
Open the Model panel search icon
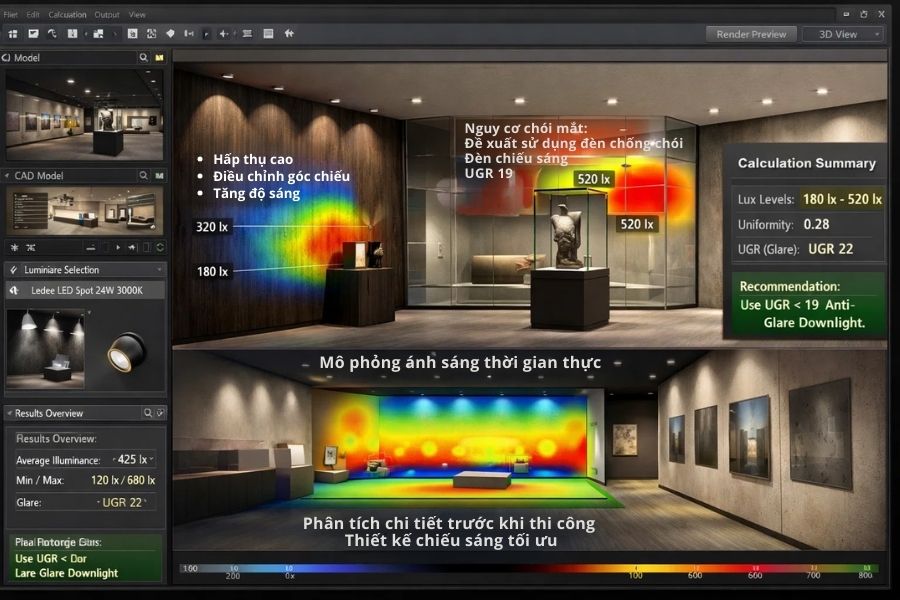[143, 58]
